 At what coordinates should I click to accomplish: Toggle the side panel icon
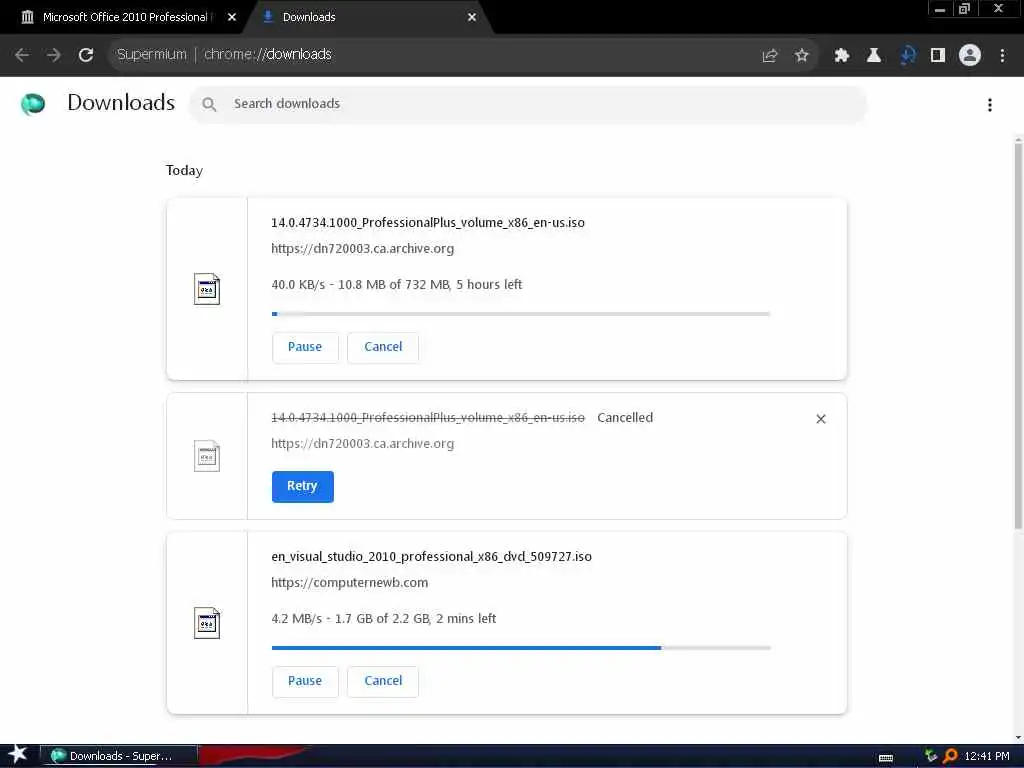tap(938, 56)
